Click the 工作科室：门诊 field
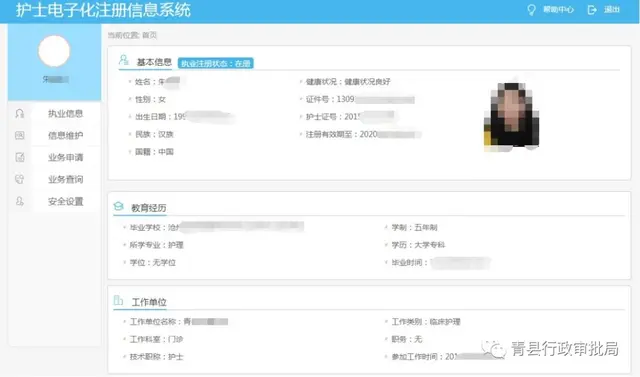Screen dimensions: 640x377 (156, 339)
